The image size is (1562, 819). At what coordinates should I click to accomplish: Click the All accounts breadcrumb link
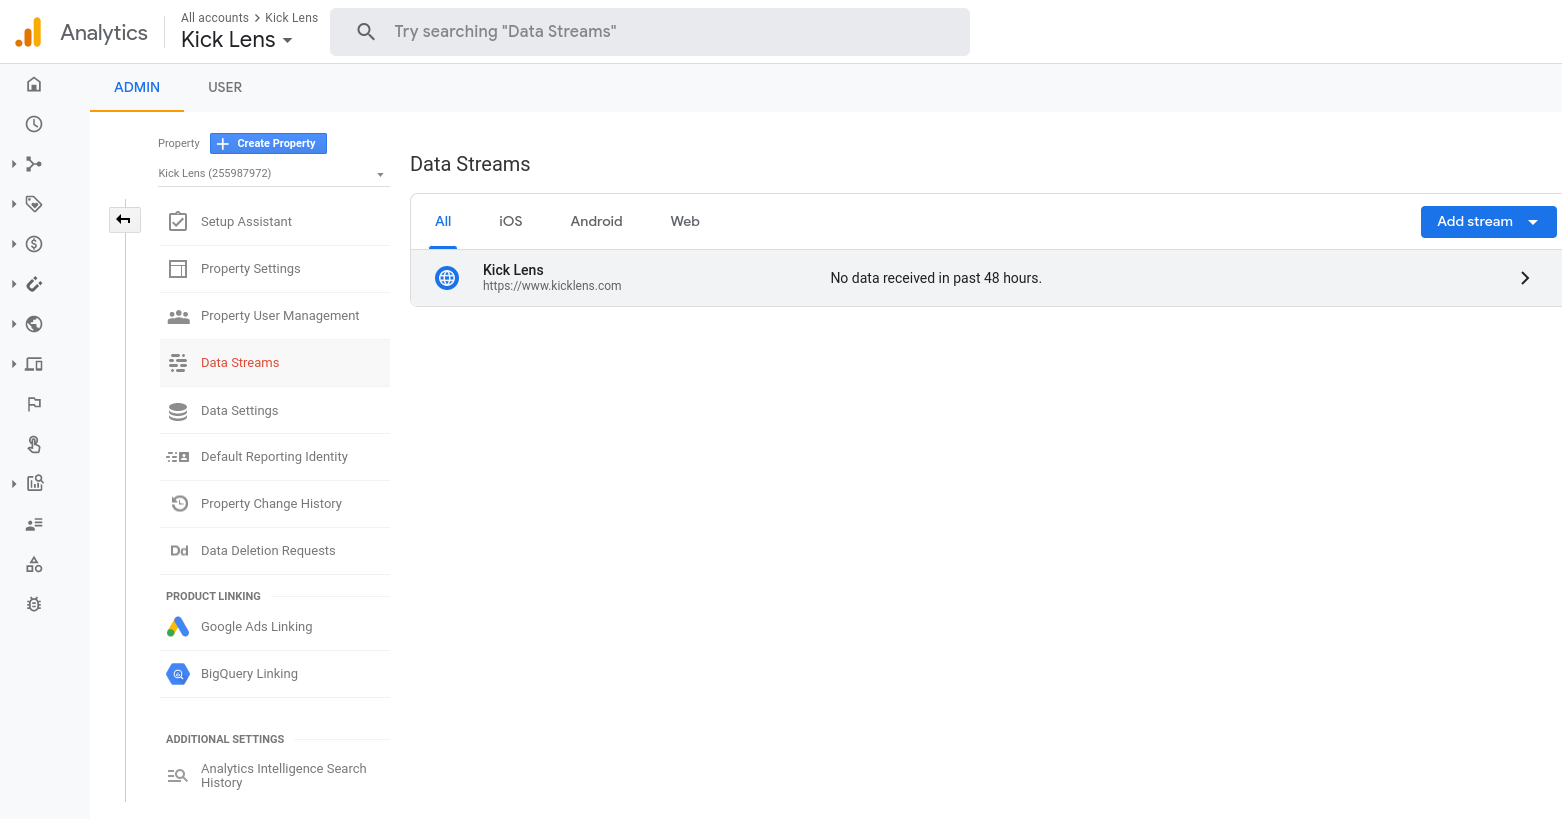coord(215,18)
